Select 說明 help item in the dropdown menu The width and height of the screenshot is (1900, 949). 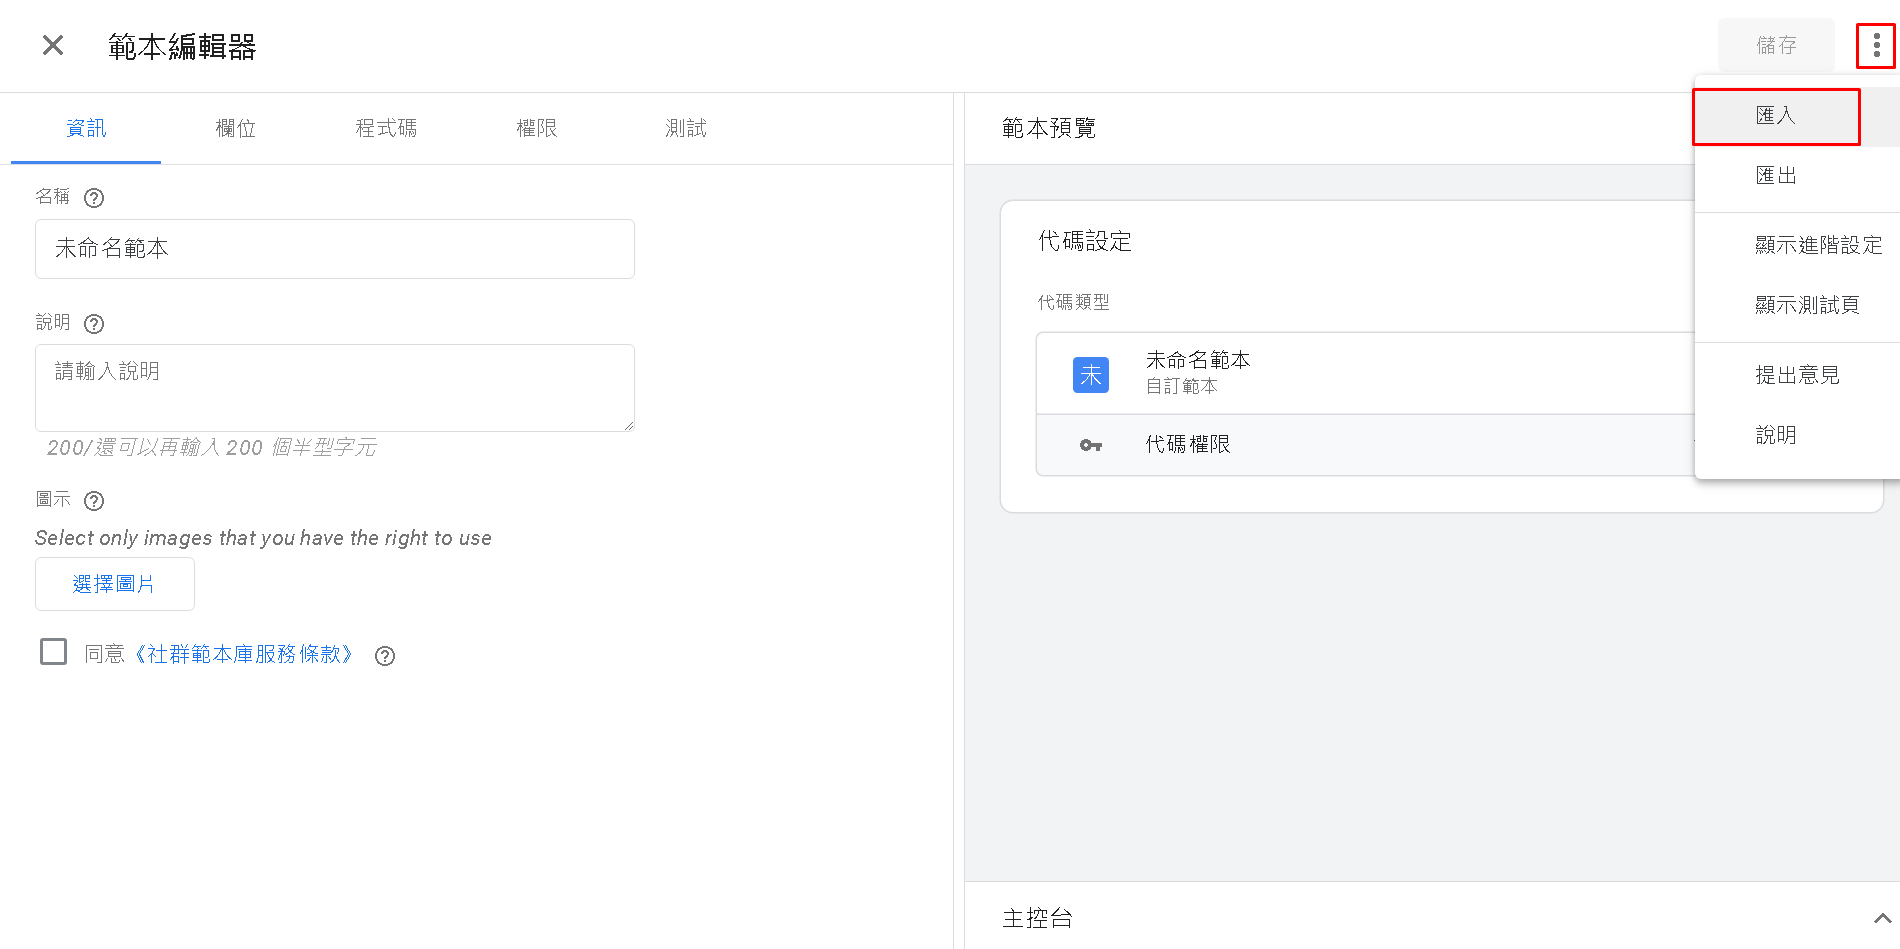(1797, 436)
